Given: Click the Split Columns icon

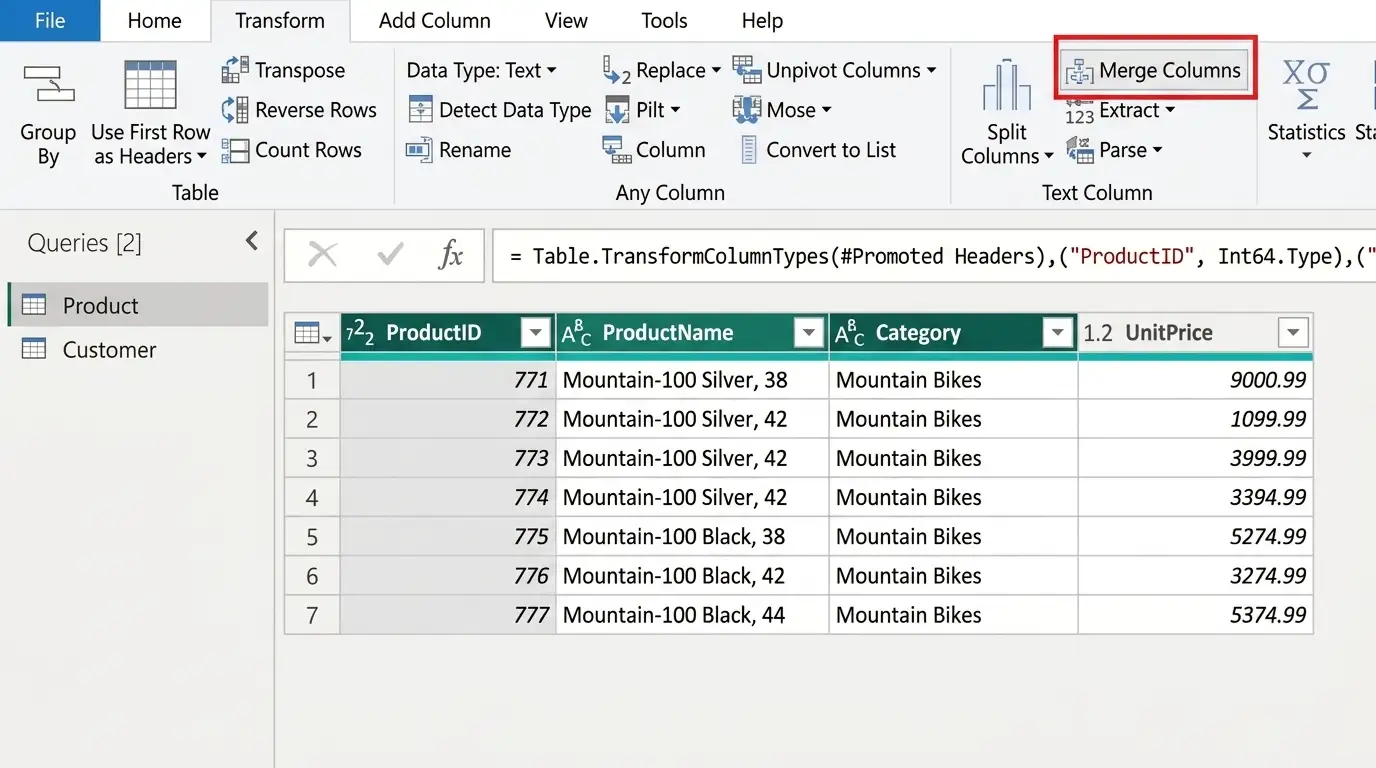Looking at the screenshot, I should pyautogui.click(x=1007, y=86).
